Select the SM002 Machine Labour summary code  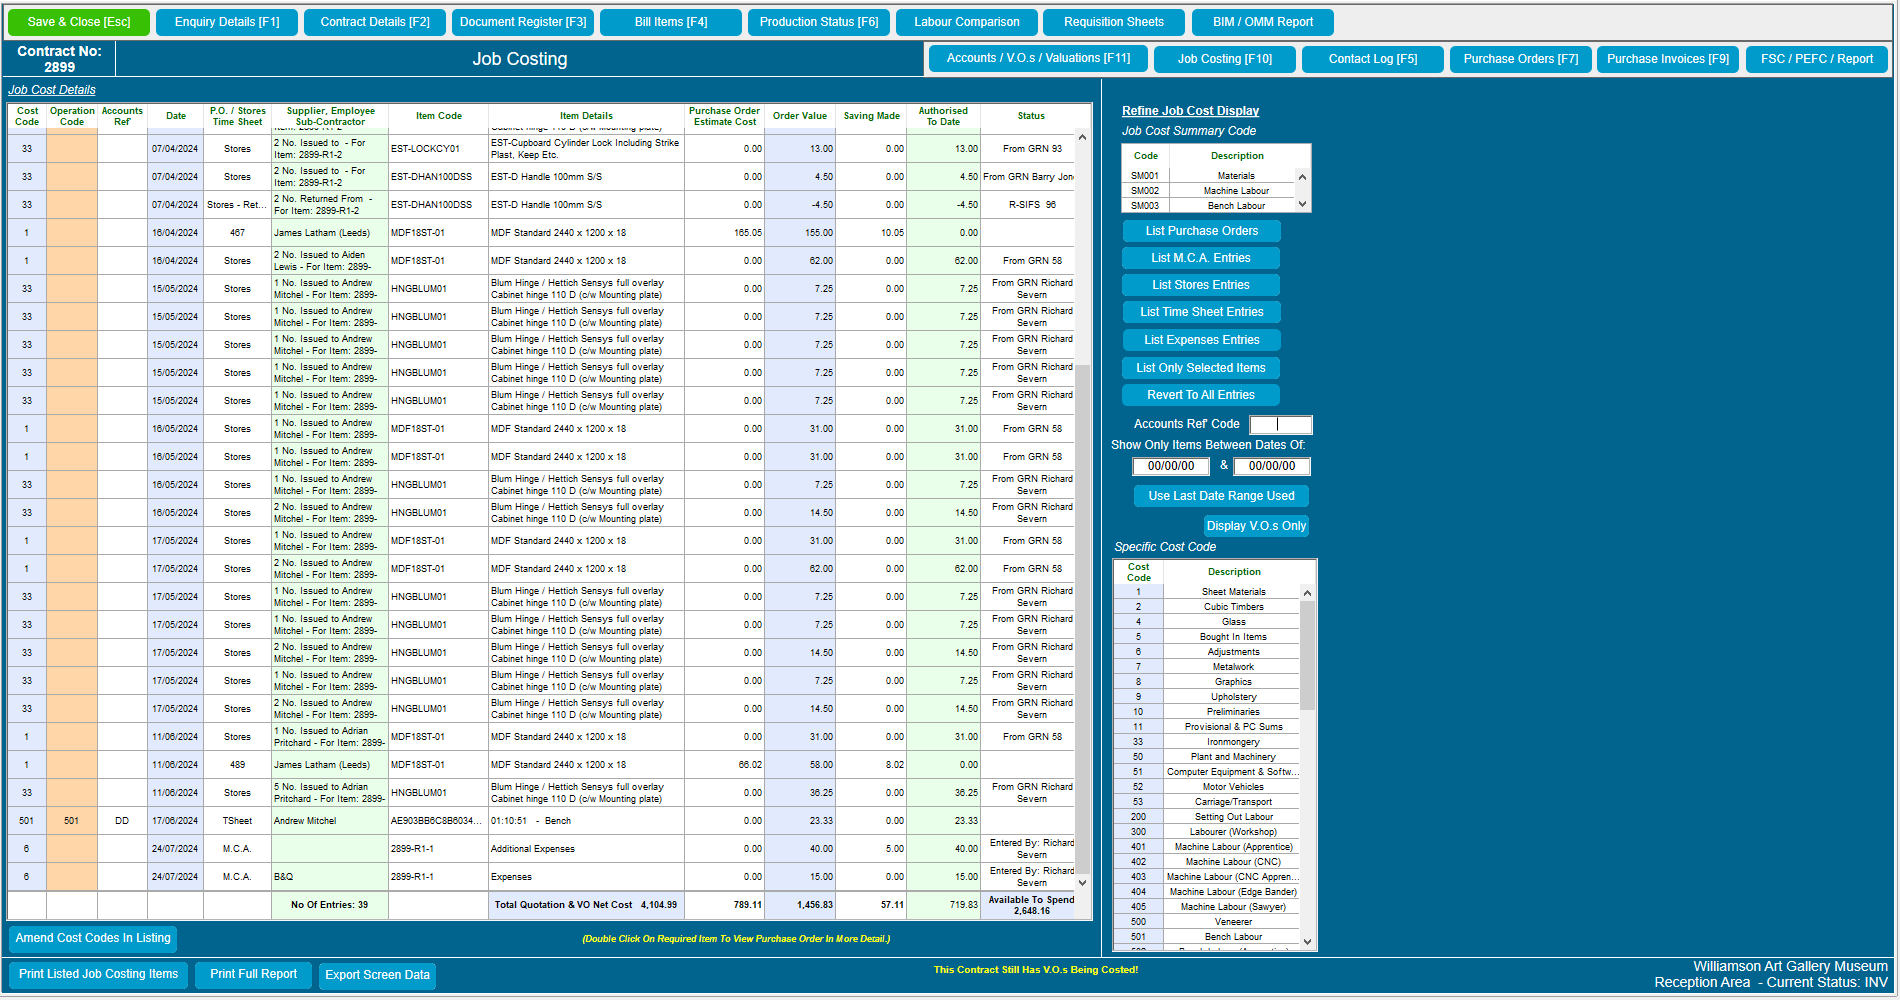click(1237, 190)
